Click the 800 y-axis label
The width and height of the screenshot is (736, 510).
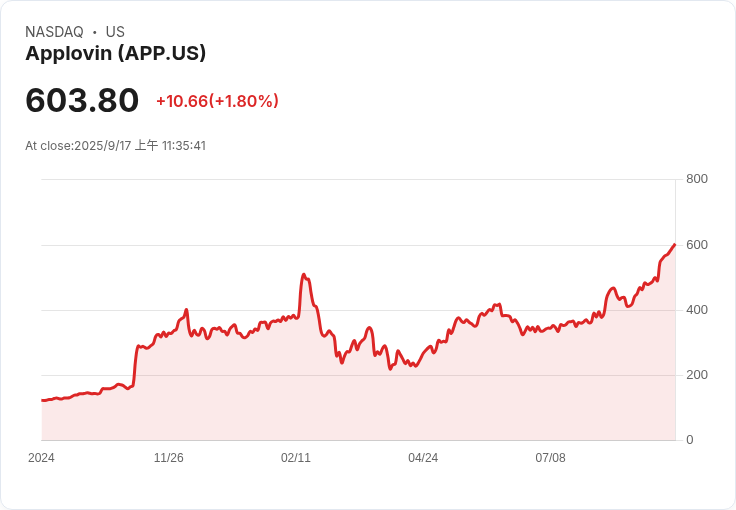(x=697, y=179)
